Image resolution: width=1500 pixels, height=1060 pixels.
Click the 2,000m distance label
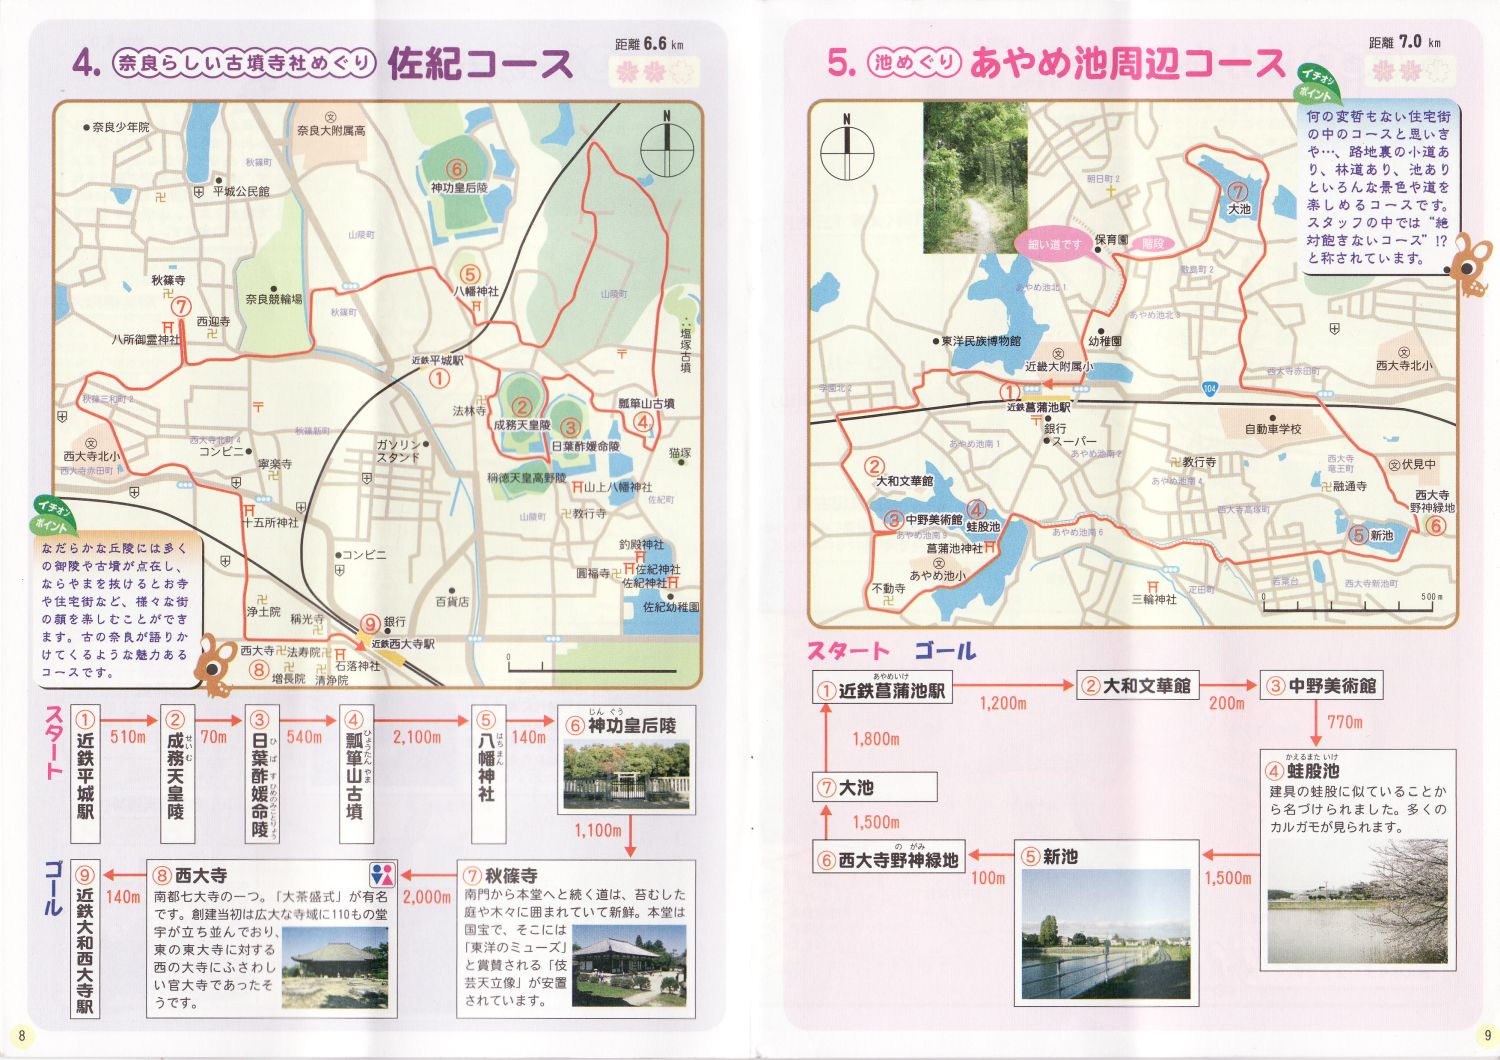(427, 897)
